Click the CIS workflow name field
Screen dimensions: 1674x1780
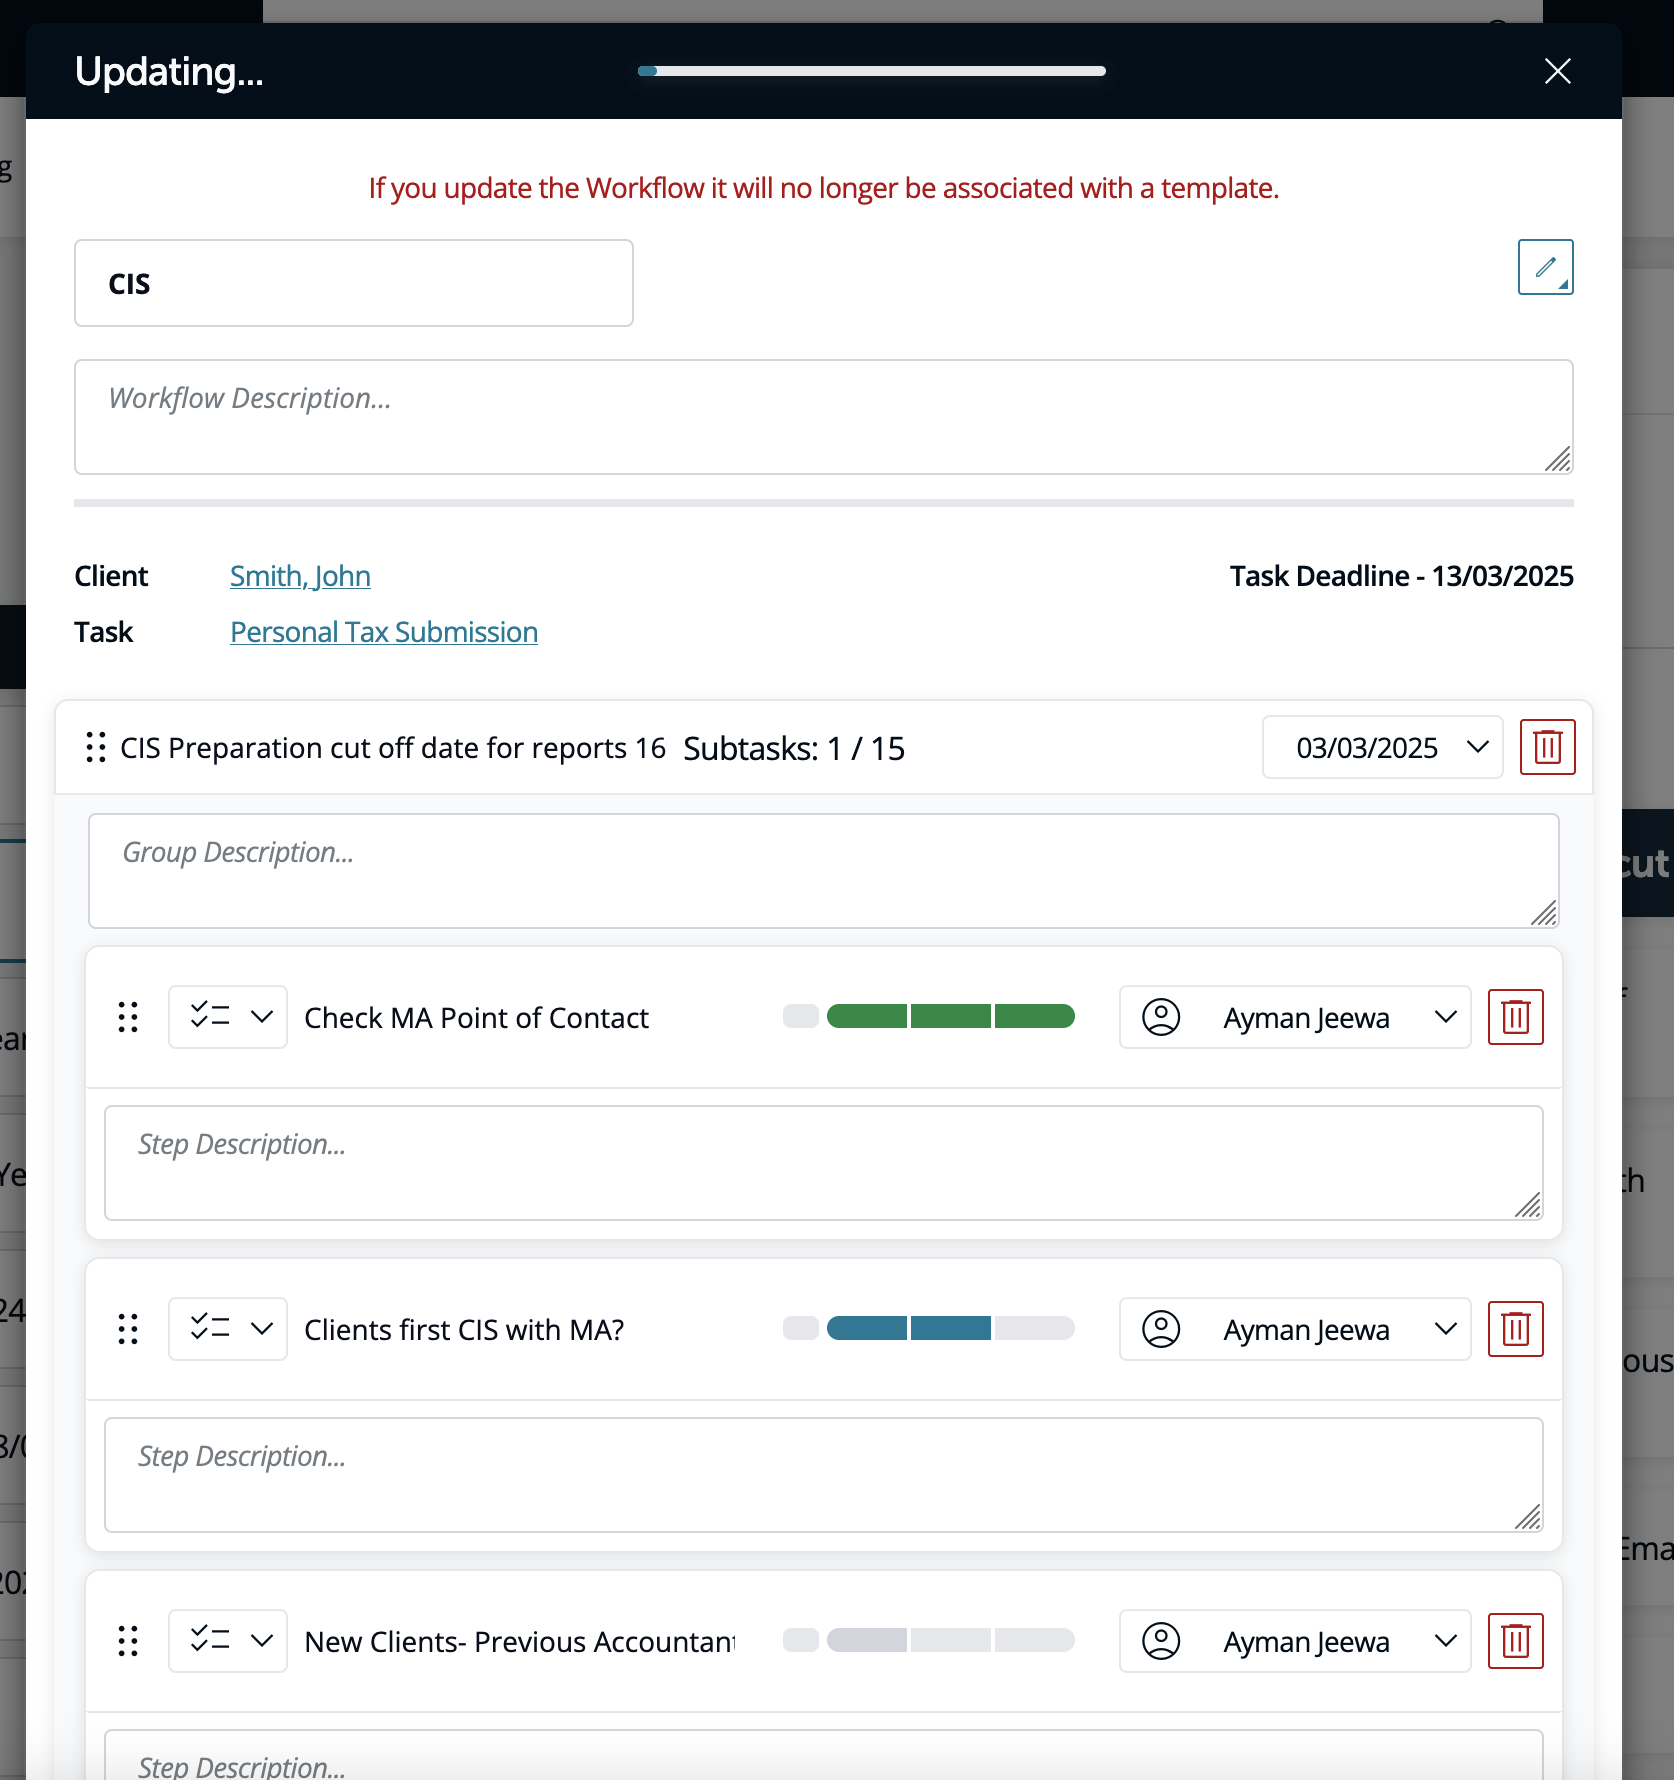pyautogui.click(x=353, y=283)
